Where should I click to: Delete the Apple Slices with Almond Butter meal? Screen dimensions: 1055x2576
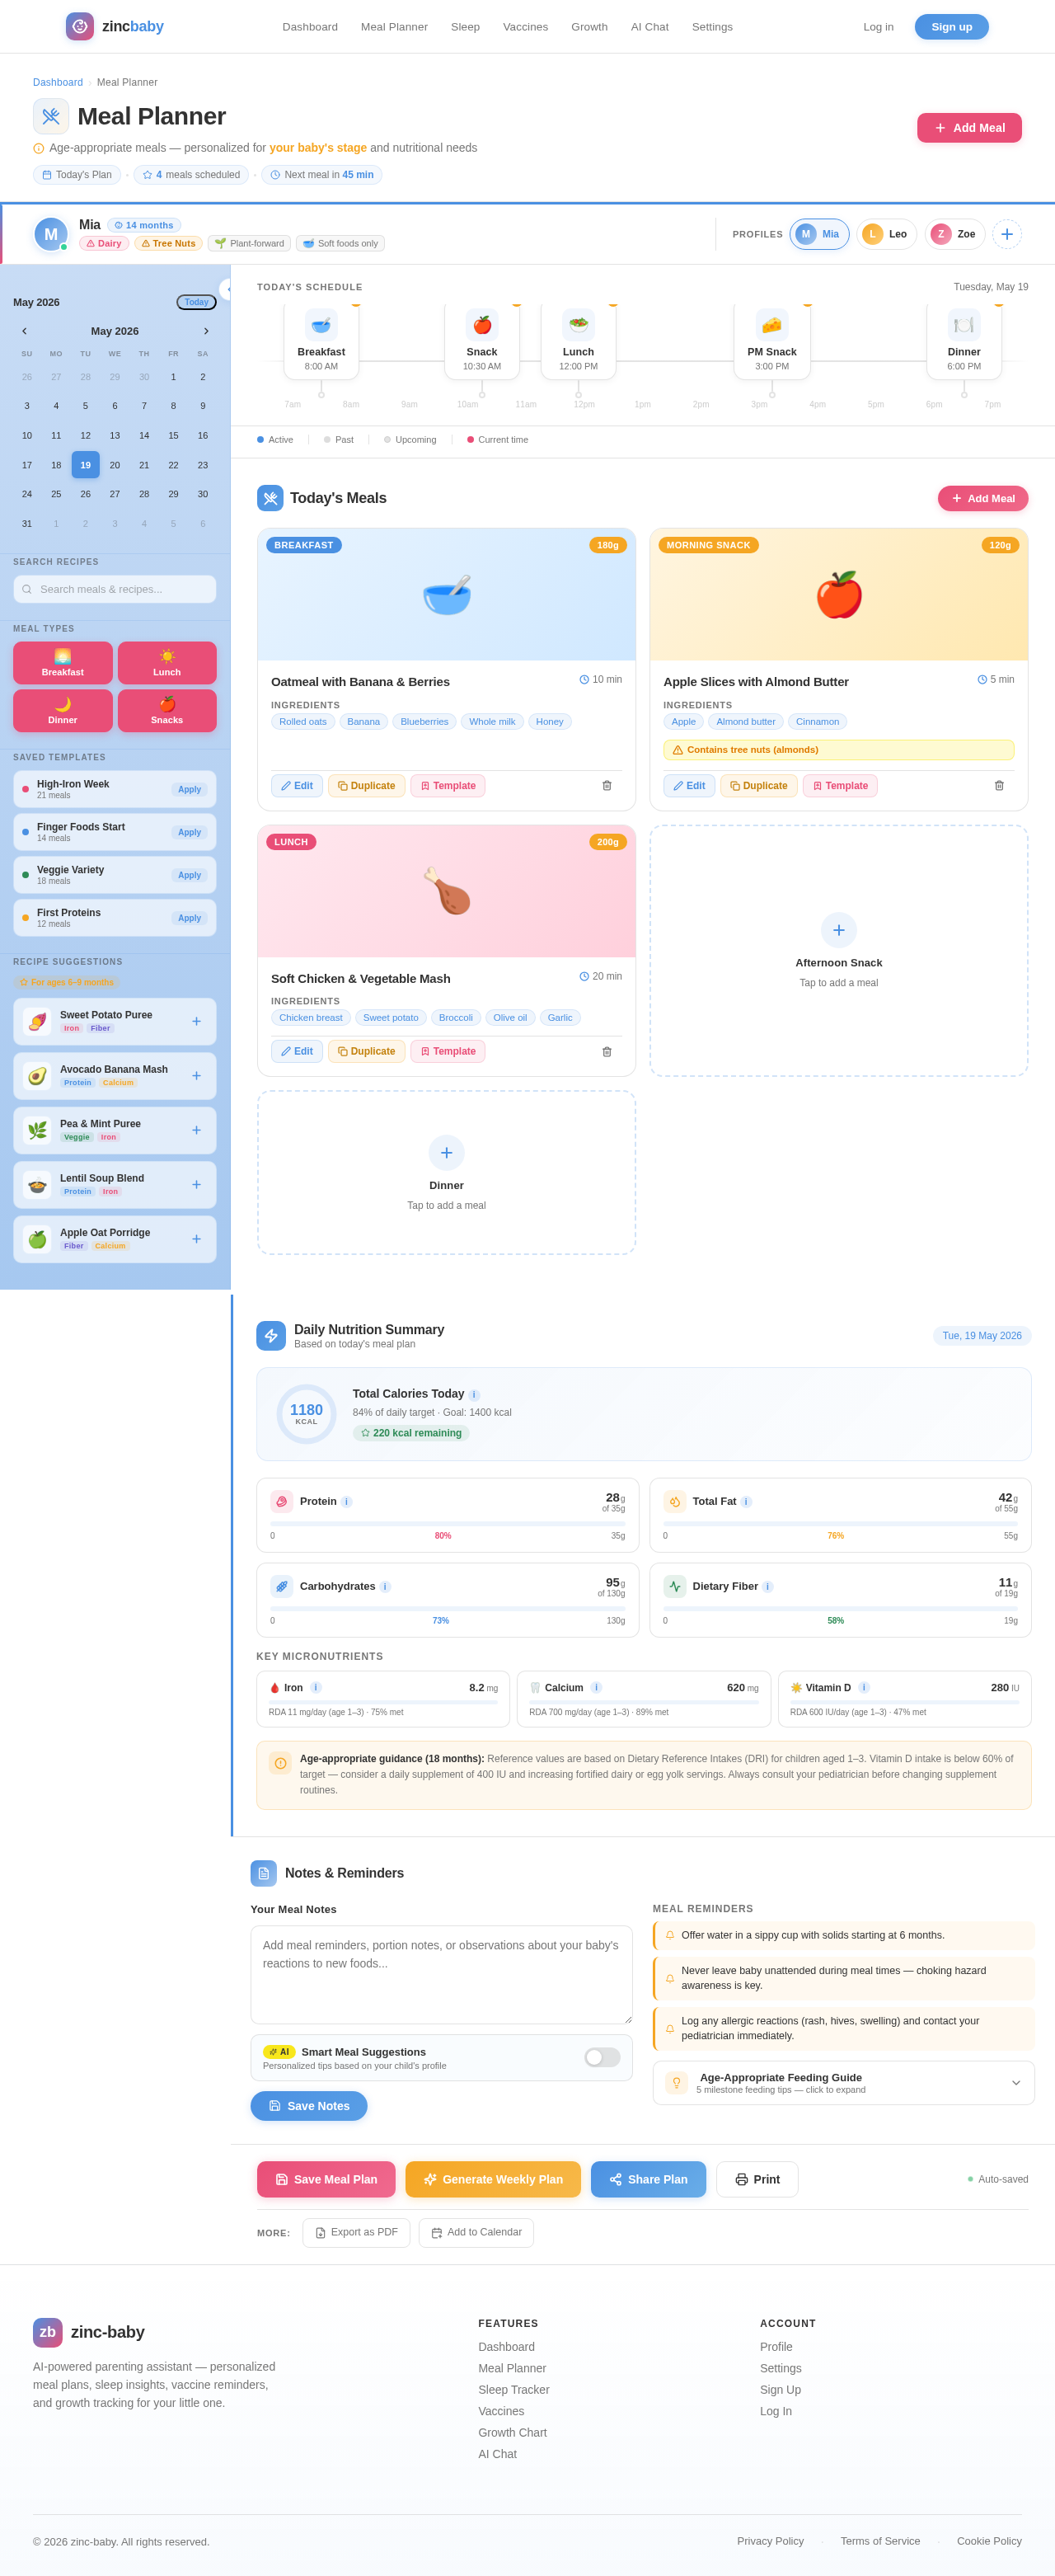tap(999, 786)
